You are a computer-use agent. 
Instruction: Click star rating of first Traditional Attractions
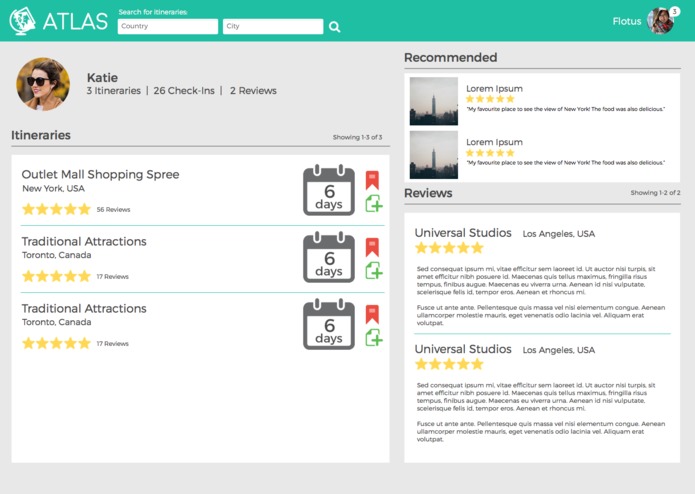point(56,276)
